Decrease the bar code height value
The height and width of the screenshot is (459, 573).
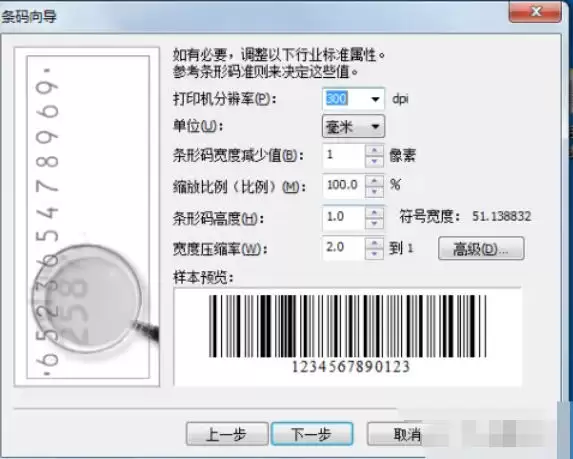coord(374,224)
